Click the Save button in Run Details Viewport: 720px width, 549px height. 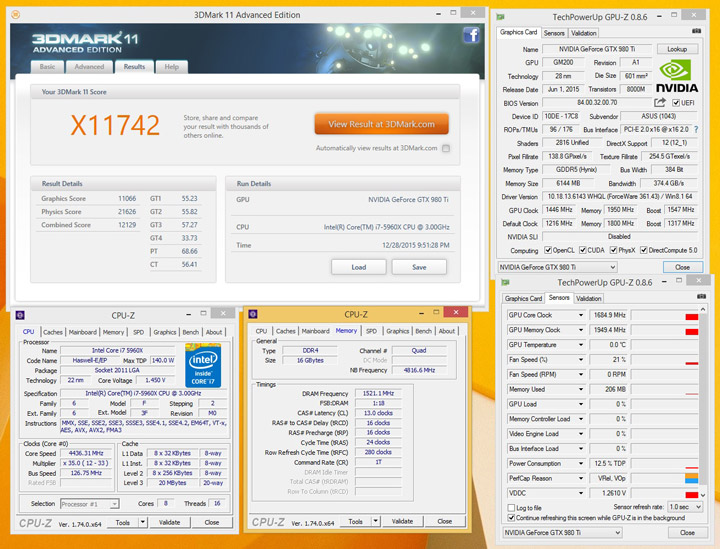click(419, 267)
